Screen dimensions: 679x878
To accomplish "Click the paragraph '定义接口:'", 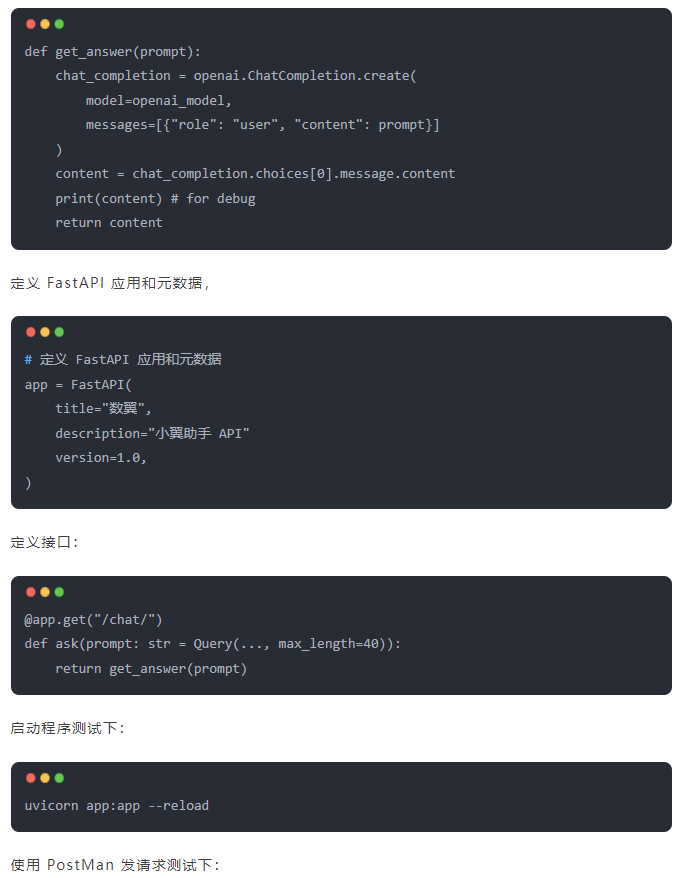I will coord(44,542).
